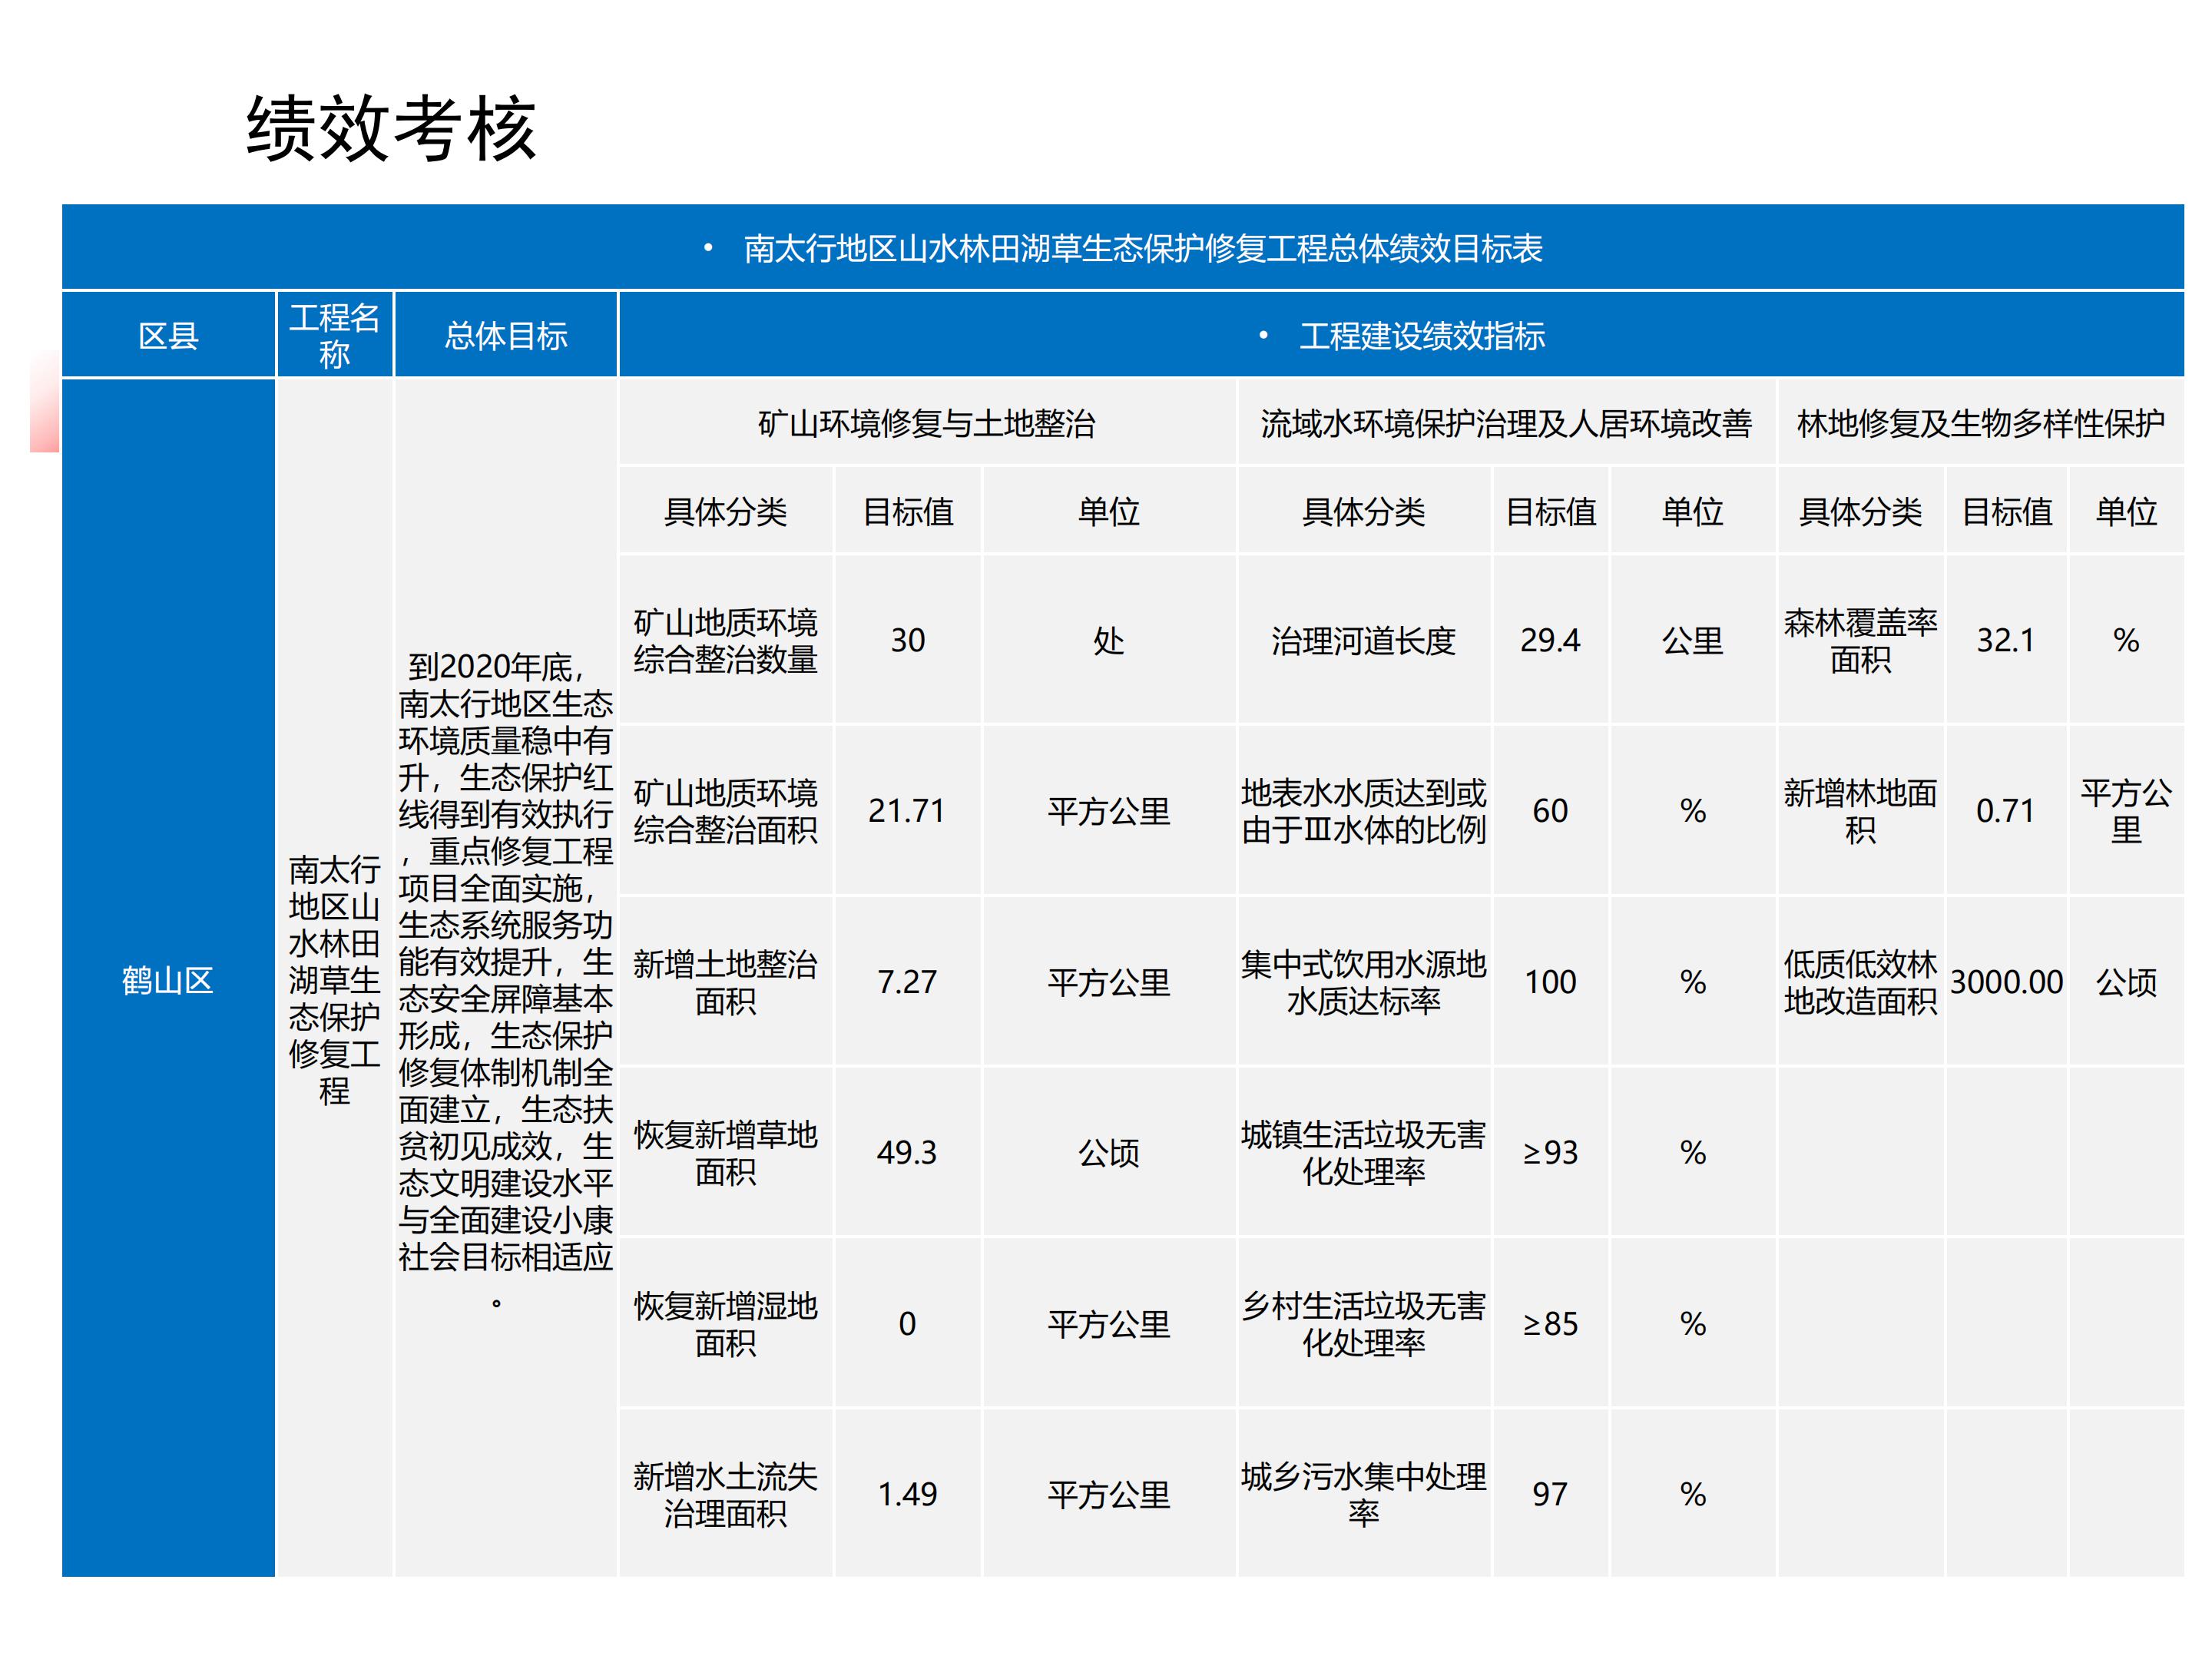Select the 流域水环境保护治理及人居环境改善 heading
The height and width of the screenshot is (1659, 2212).
point(1506,424)
